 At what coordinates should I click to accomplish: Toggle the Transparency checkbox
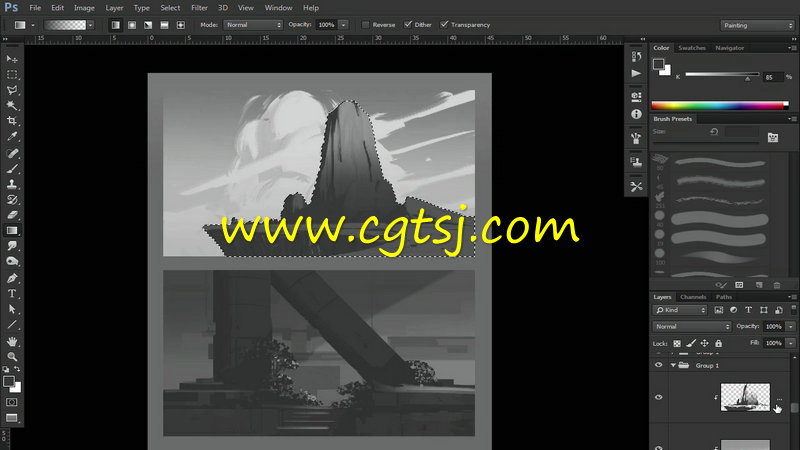click(x=444, y=24)
